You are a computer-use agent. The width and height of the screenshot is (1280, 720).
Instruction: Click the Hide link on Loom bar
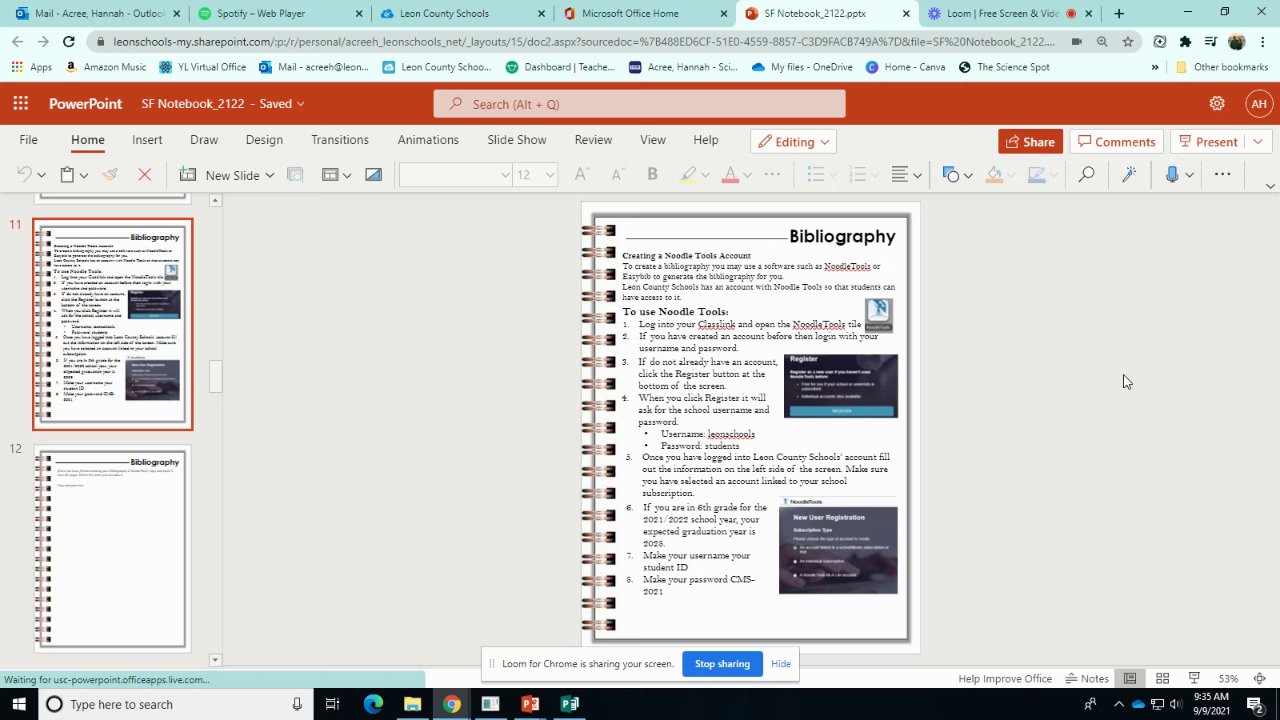pyautogui.click(x=781, y=664)
